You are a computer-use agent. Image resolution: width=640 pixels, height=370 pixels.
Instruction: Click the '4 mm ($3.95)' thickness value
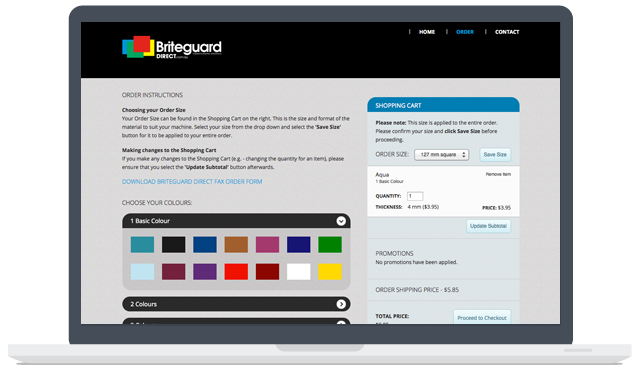(423, 207)
